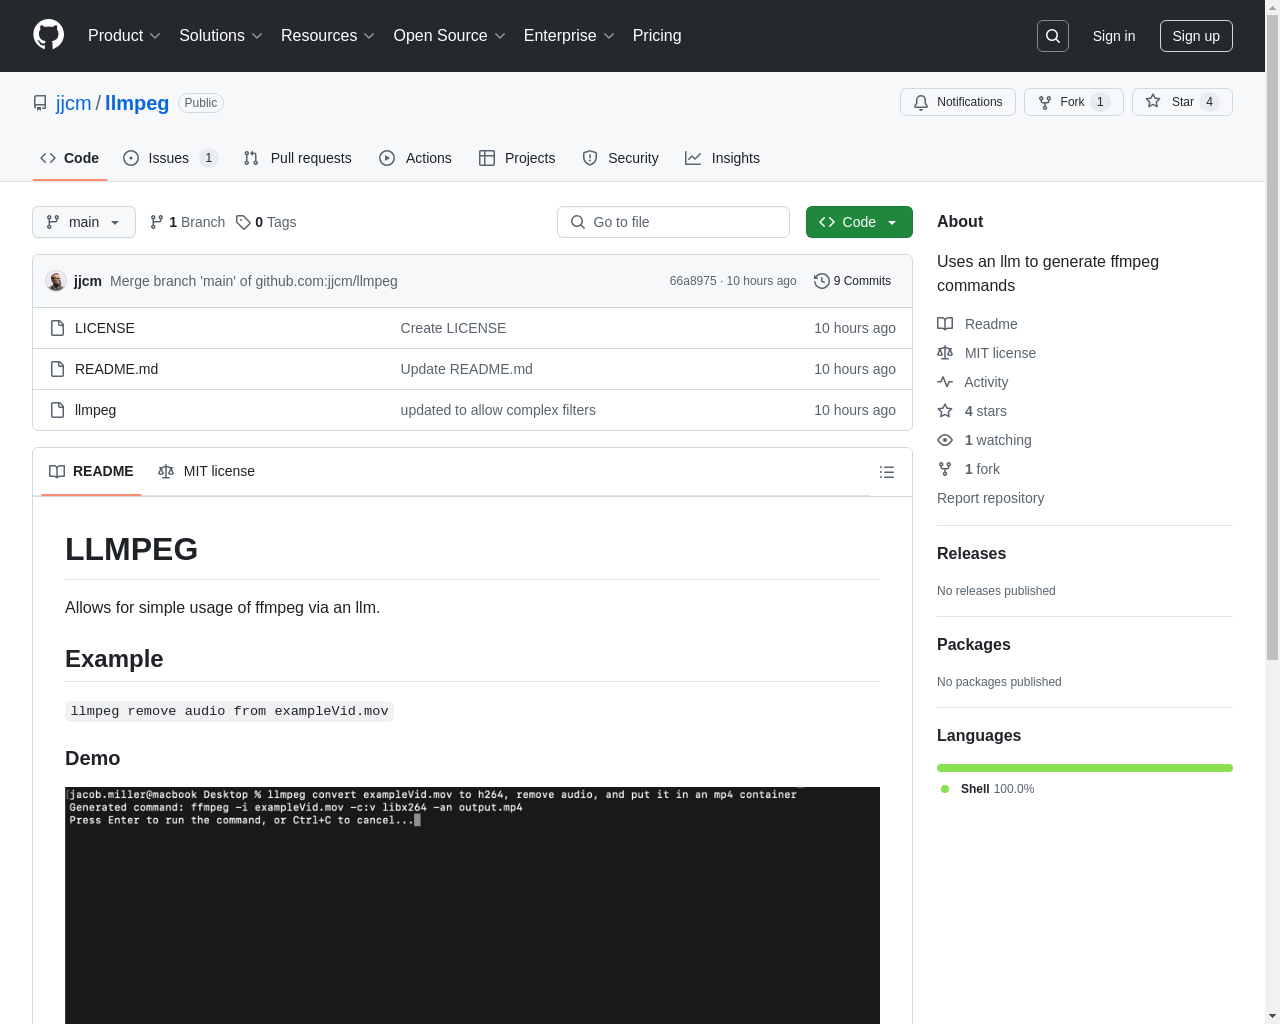1280x1024 pixels.
Task: Click the jjcm commit author name
Action: 88,281
